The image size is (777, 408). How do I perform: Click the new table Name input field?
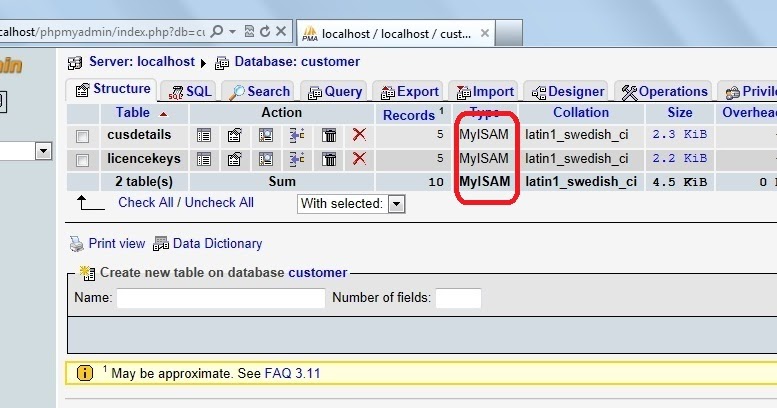coord(221,298)
